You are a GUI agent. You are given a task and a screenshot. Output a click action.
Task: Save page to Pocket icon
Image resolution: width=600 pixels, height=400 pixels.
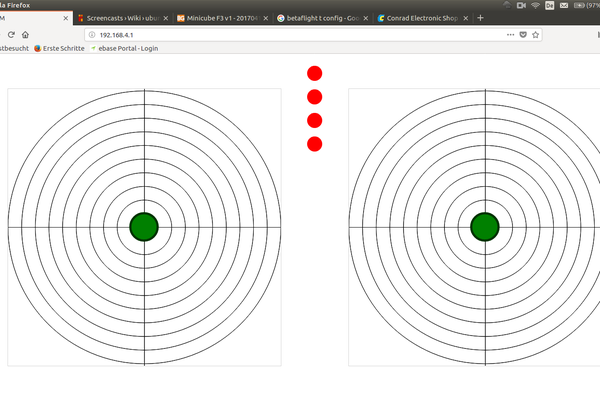point(523,35)
